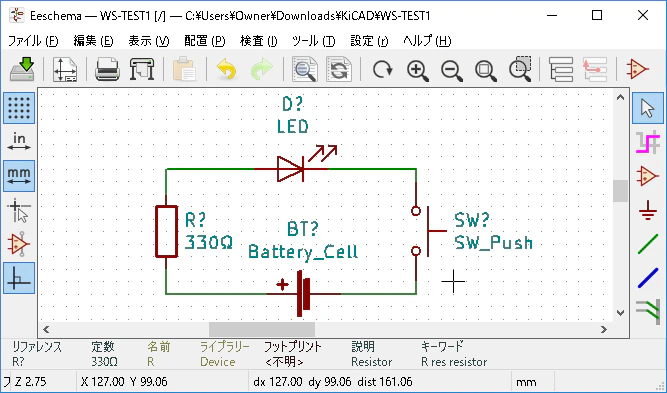Open the 表示 (V) menu
Screen dimensions: 667x393
[x=149, y=41]
